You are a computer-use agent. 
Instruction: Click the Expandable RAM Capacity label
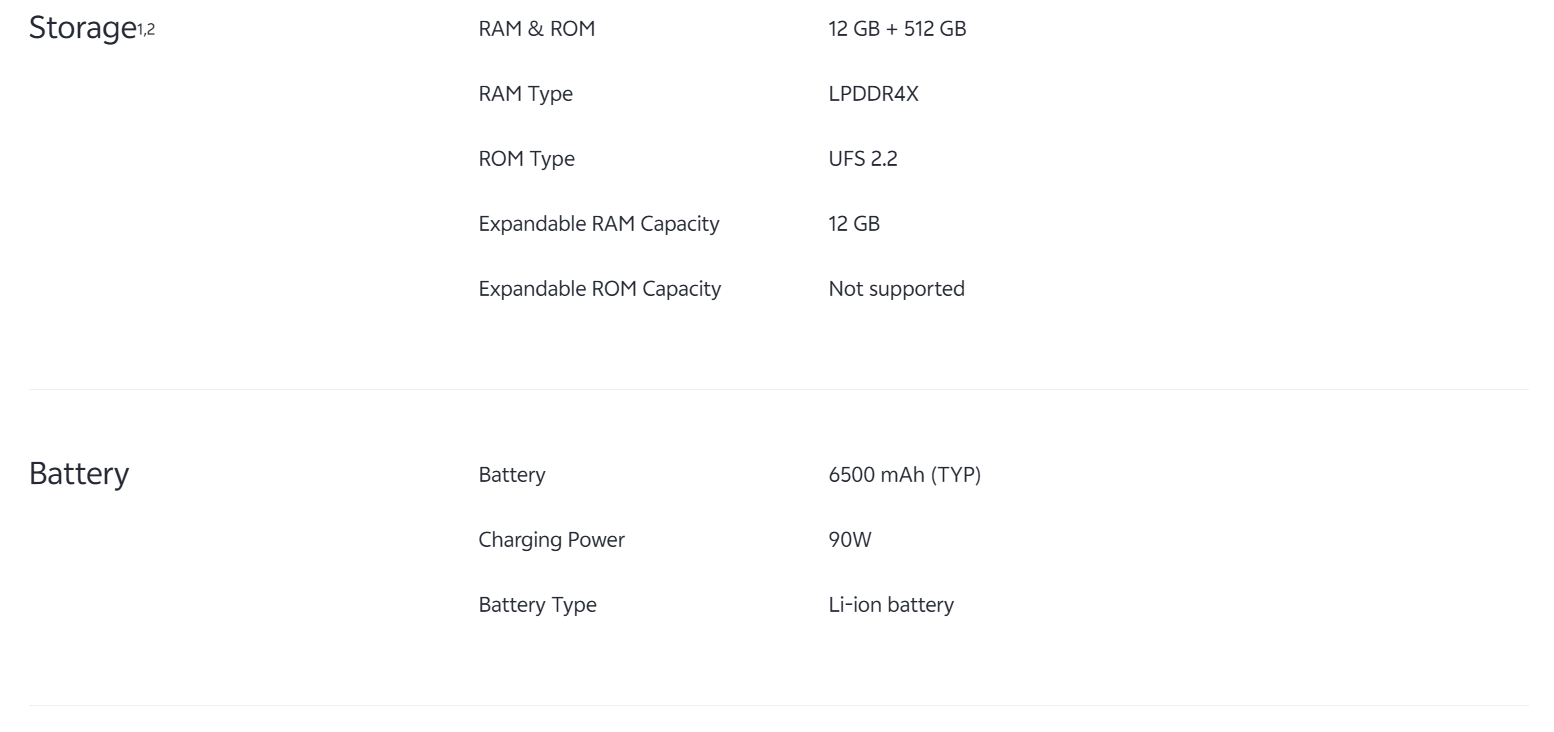(598, 224)
